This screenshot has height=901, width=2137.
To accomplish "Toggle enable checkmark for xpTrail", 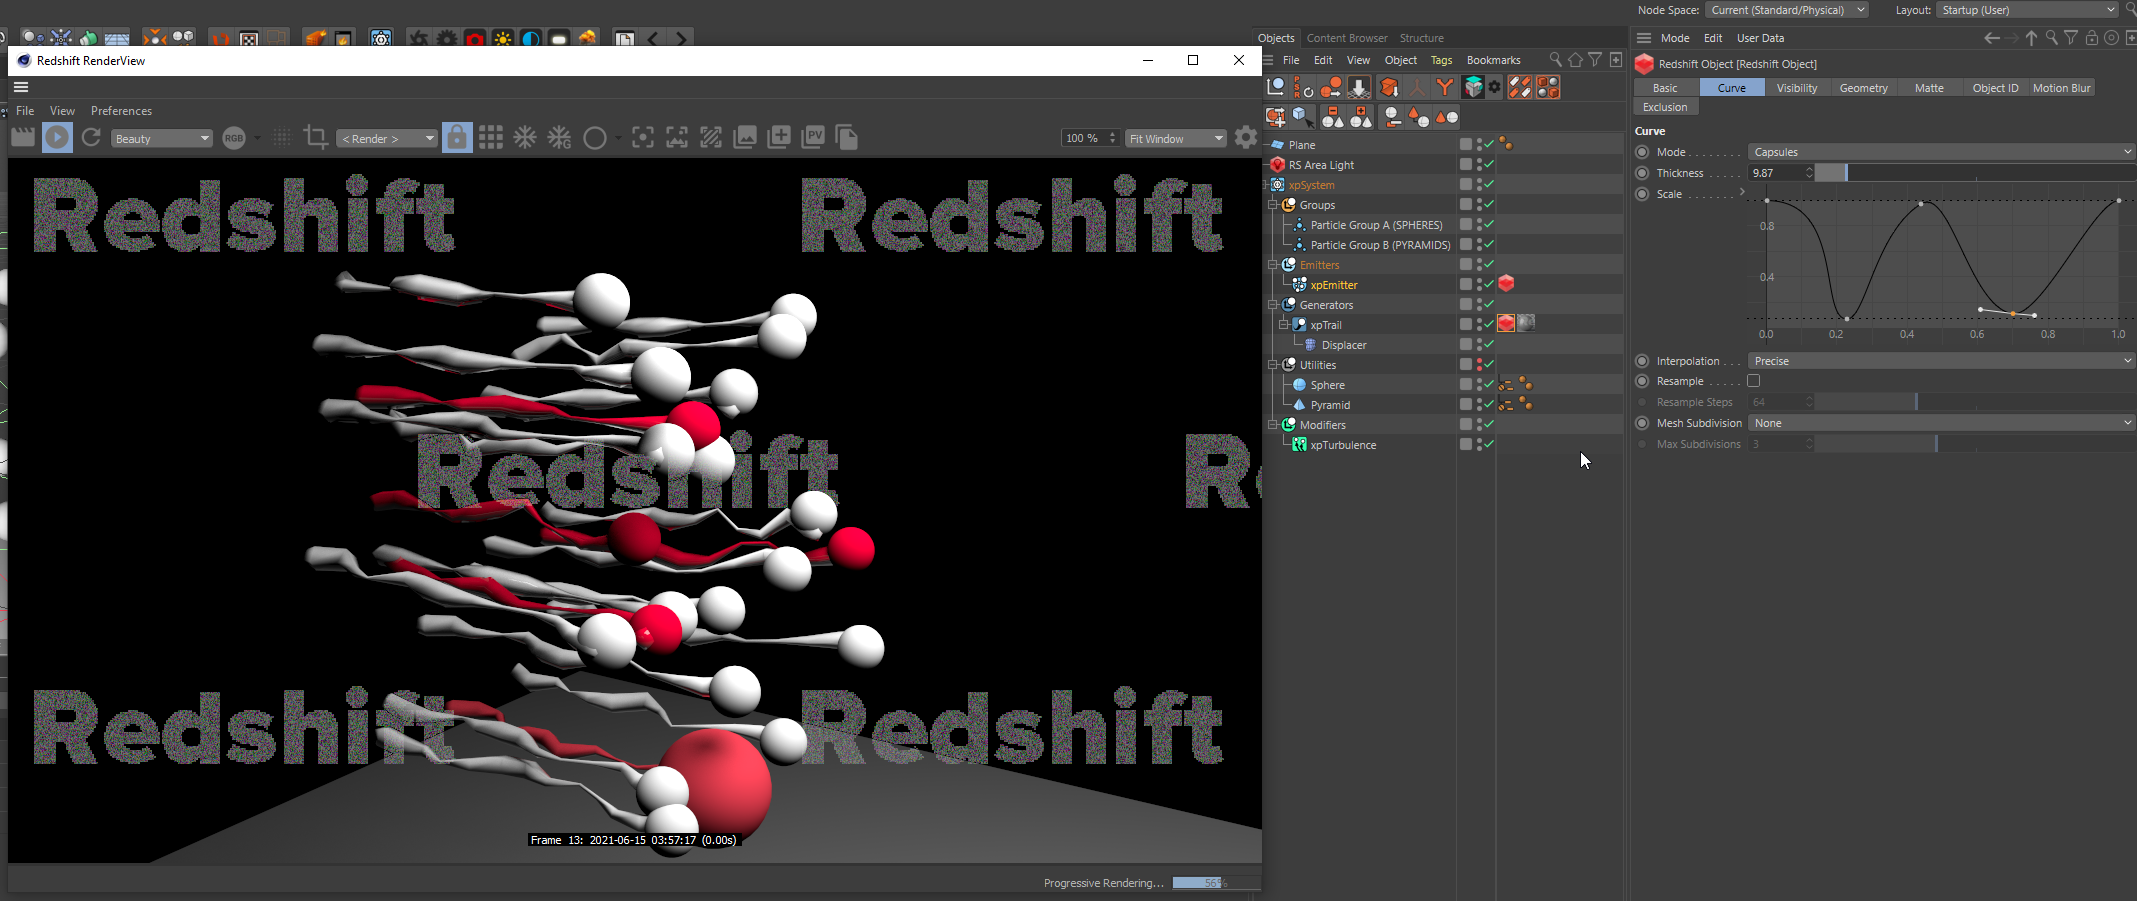I will click(x=1489, y=324).
